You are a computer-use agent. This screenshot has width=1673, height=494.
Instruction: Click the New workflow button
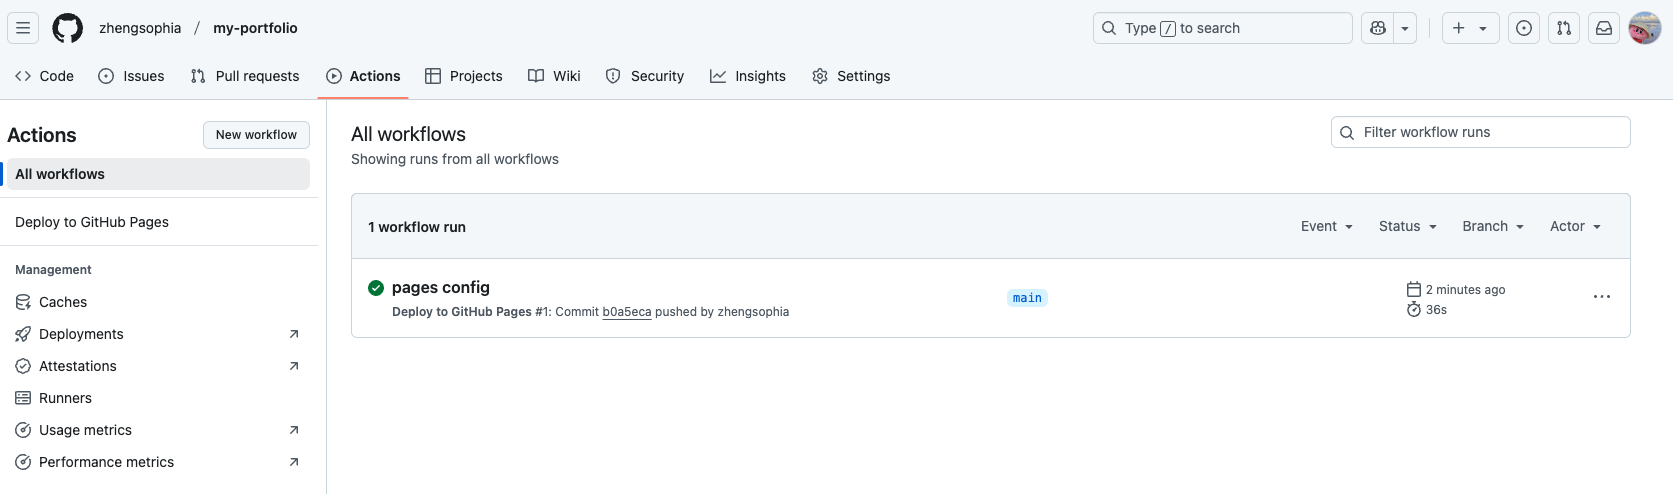tap(256, 135)
